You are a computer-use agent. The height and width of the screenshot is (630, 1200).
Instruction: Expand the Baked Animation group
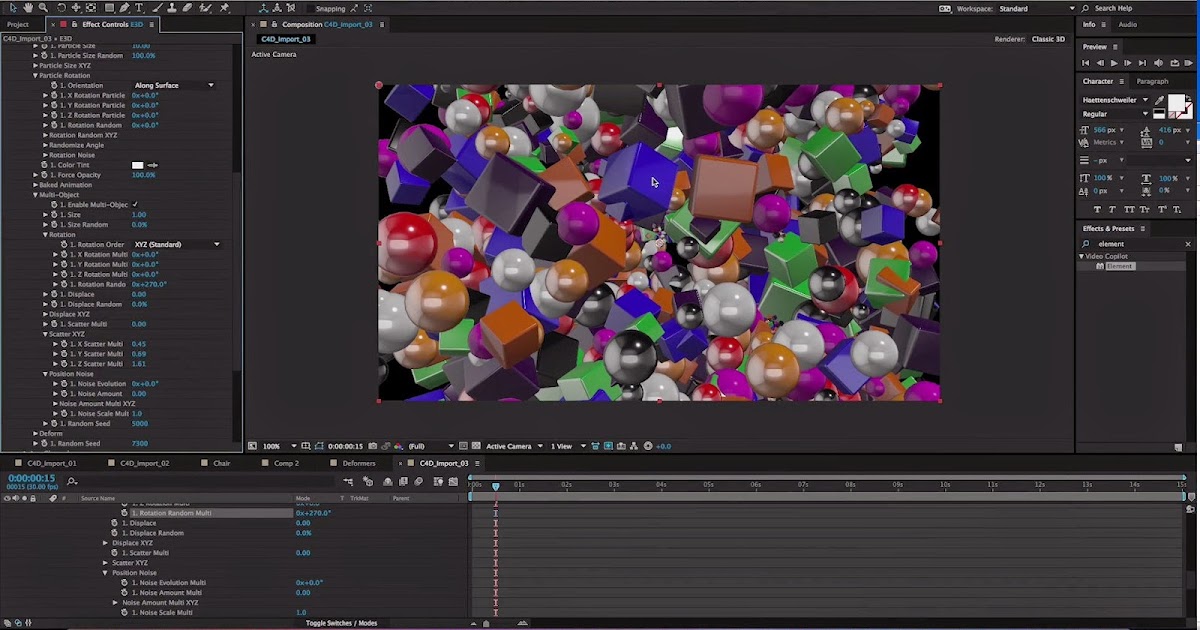tap(35, 185)
